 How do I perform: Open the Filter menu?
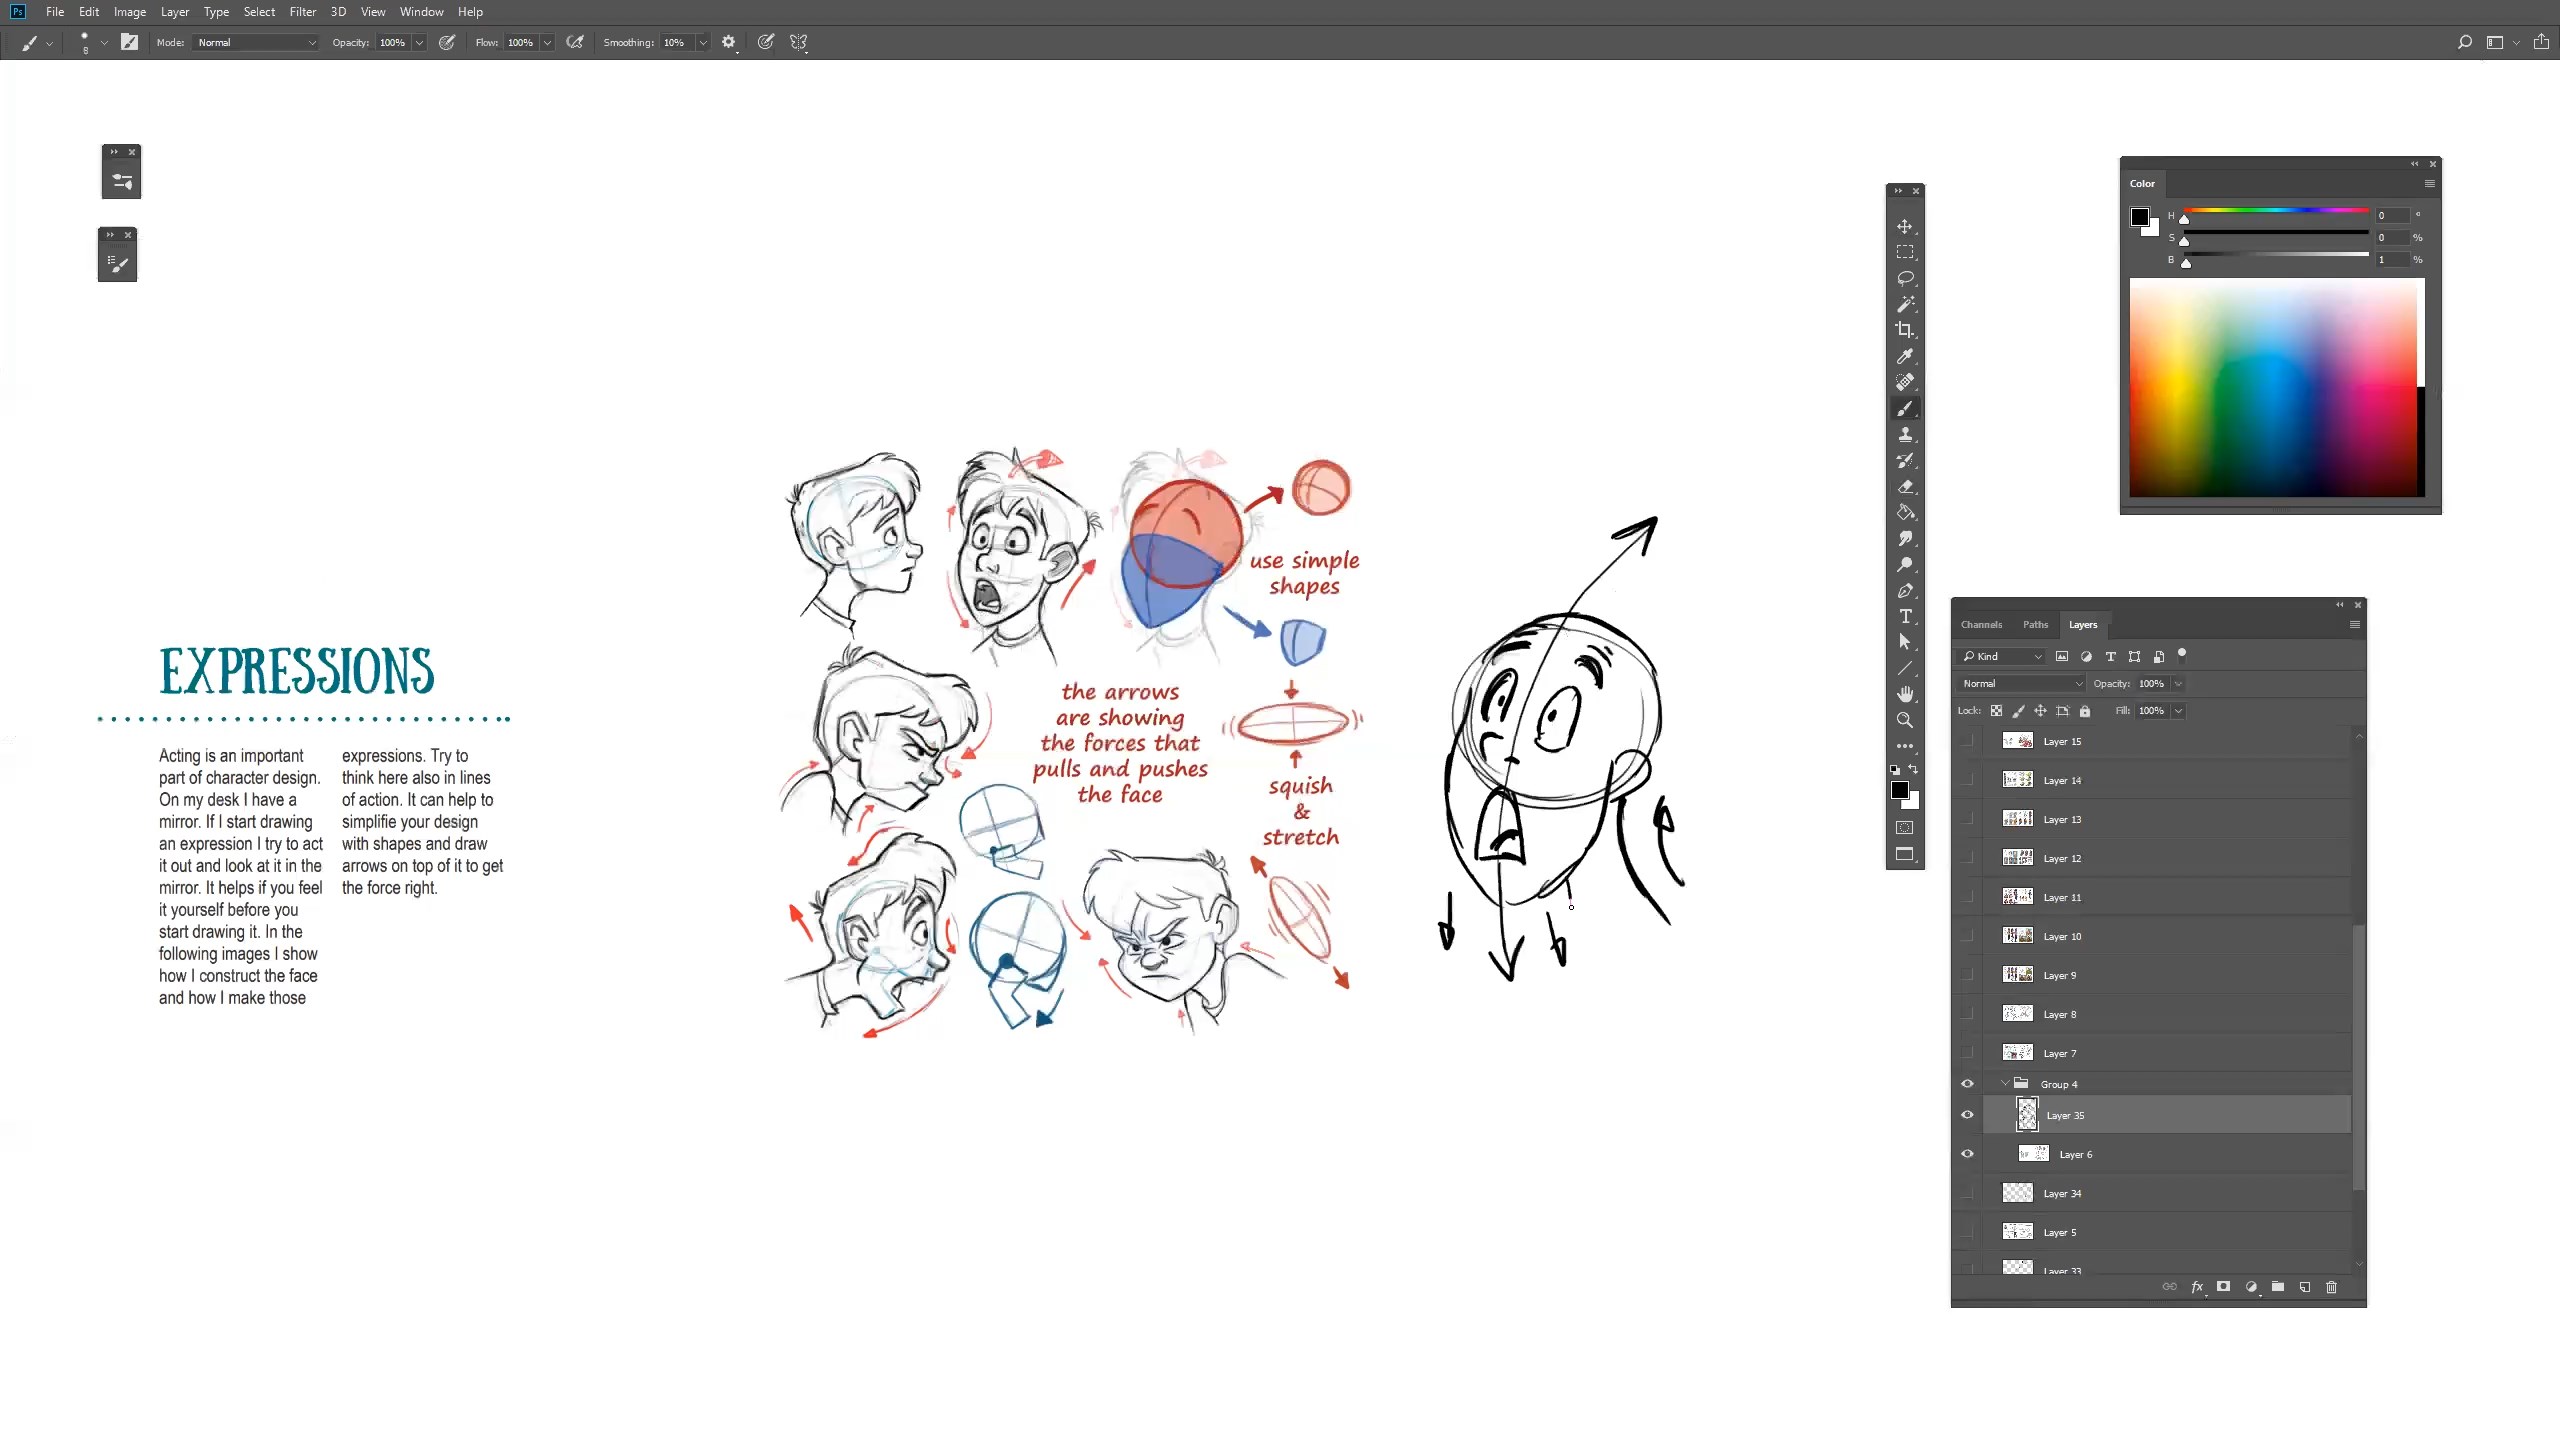[302, 12]
